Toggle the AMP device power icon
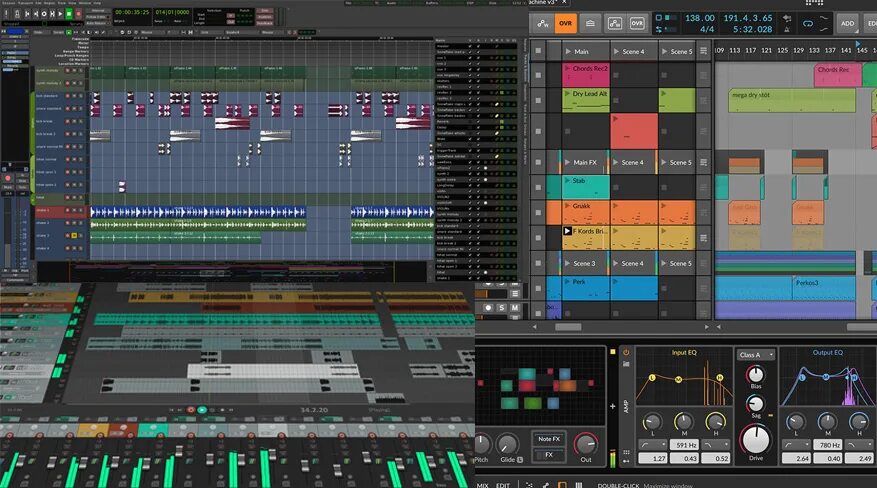 pyautogui.click(x=626, y=353)
